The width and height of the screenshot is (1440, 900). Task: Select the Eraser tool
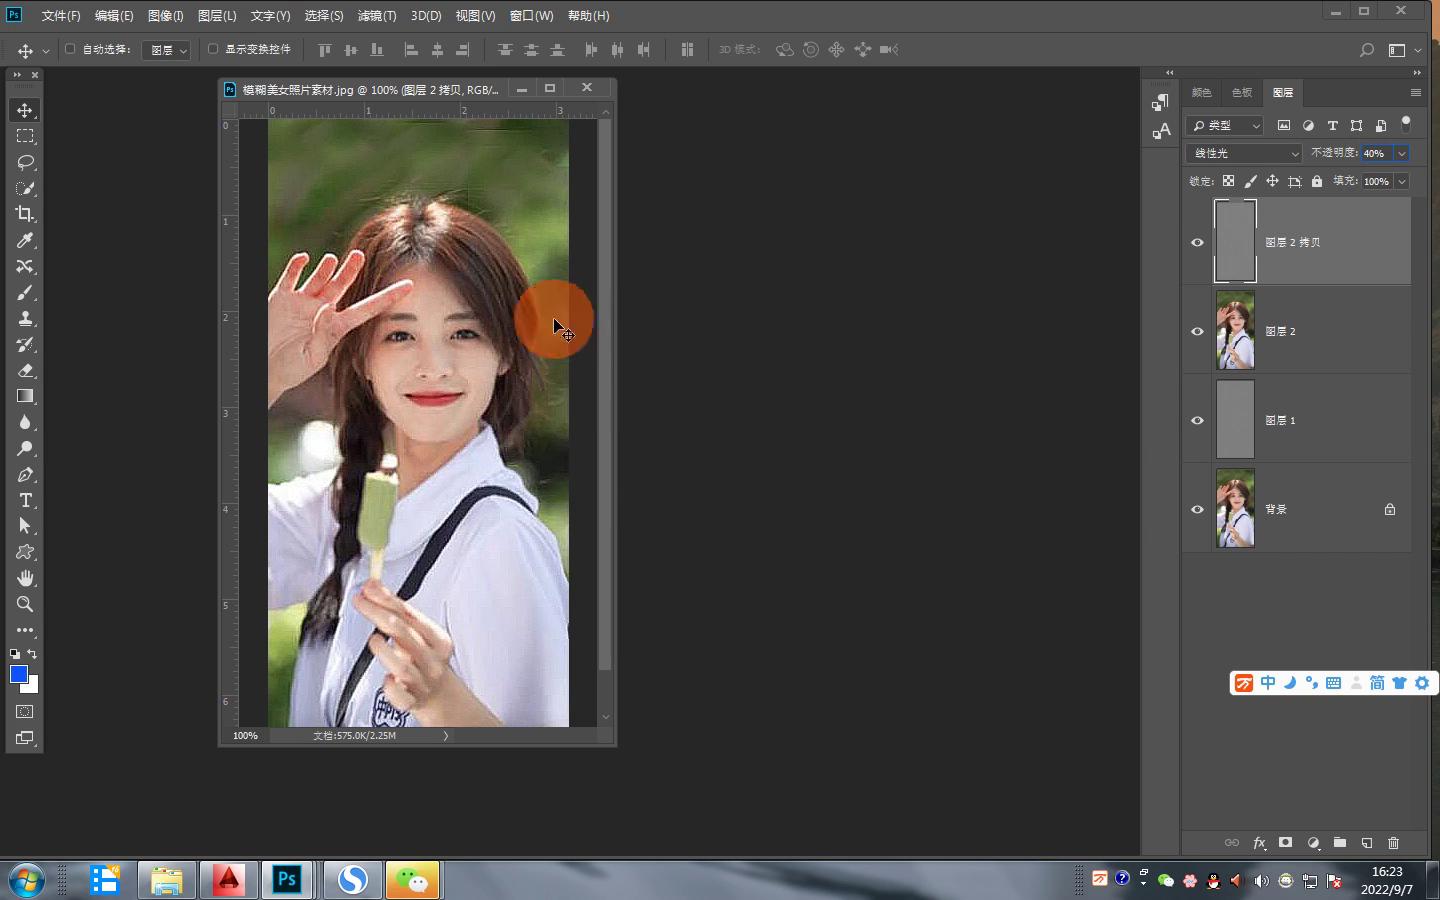[x=25, y=370]
